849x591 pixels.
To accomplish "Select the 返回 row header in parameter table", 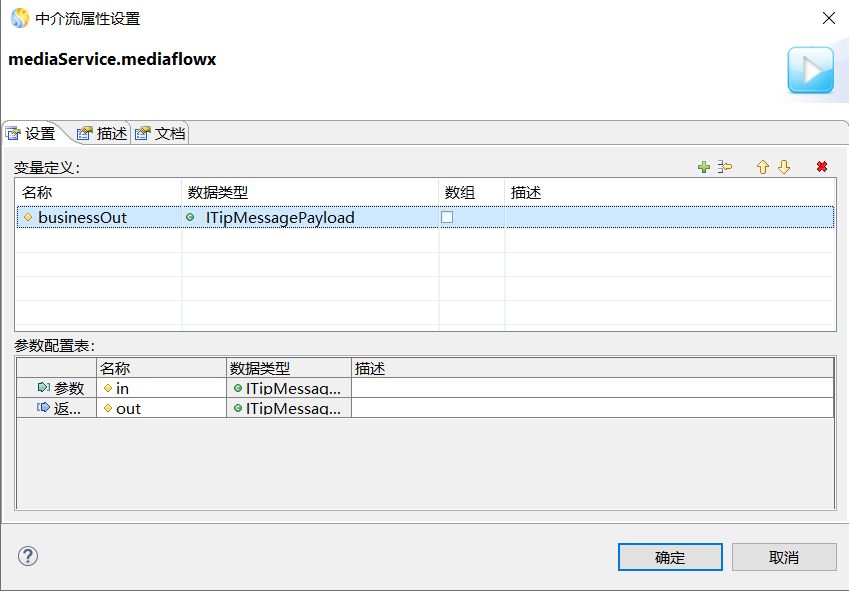I will pyautogui.click(x=58, y=408).
